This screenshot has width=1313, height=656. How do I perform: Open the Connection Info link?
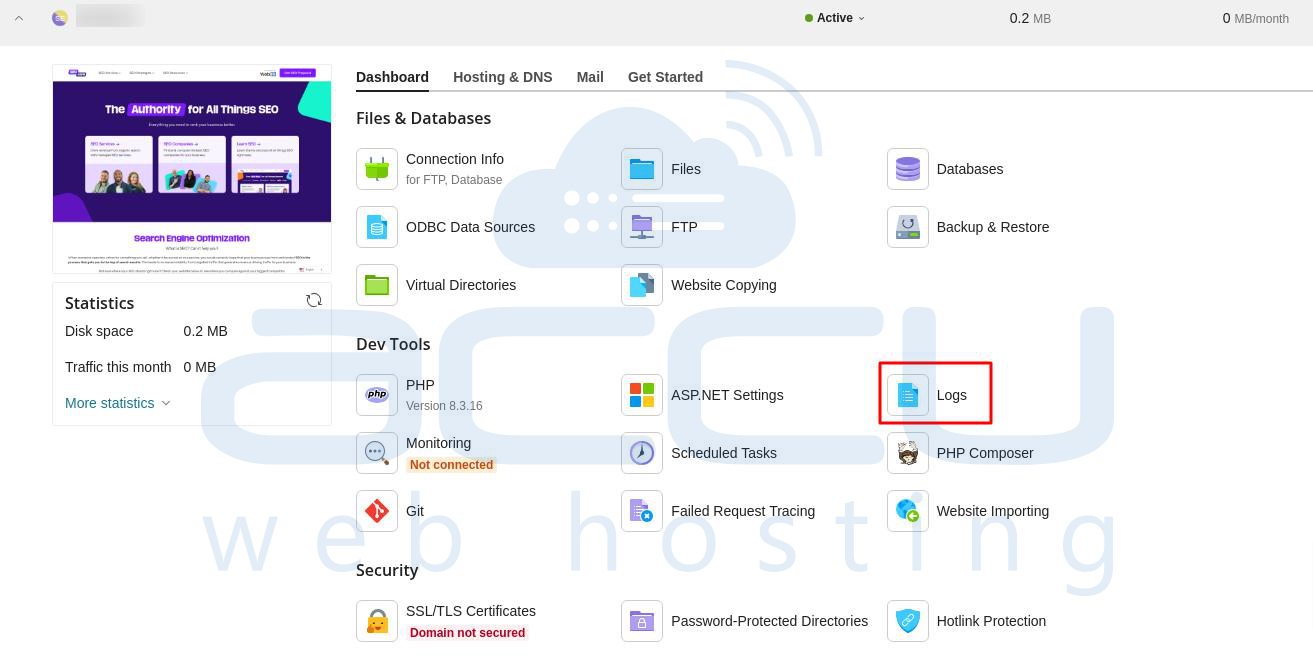(x=455, y=159)
